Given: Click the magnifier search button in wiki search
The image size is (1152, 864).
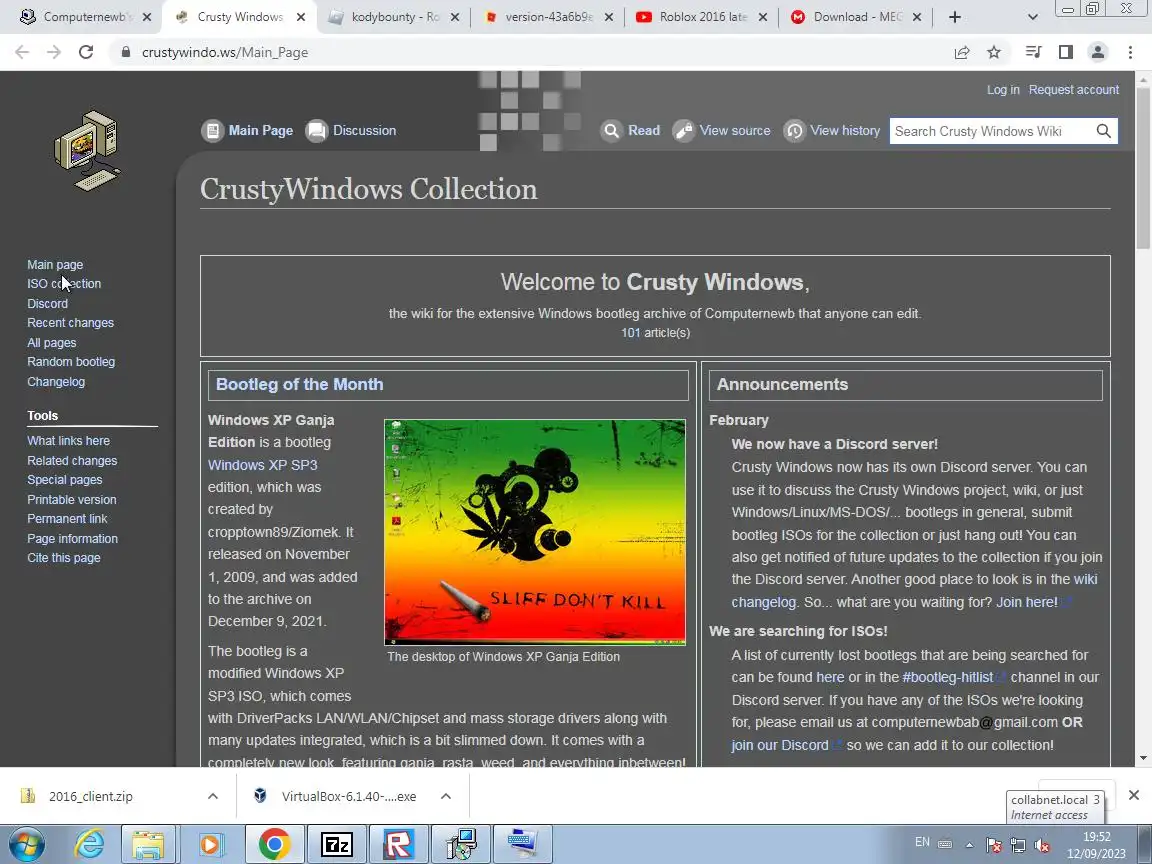Looking at the screenshot, I should (1103, 131).
